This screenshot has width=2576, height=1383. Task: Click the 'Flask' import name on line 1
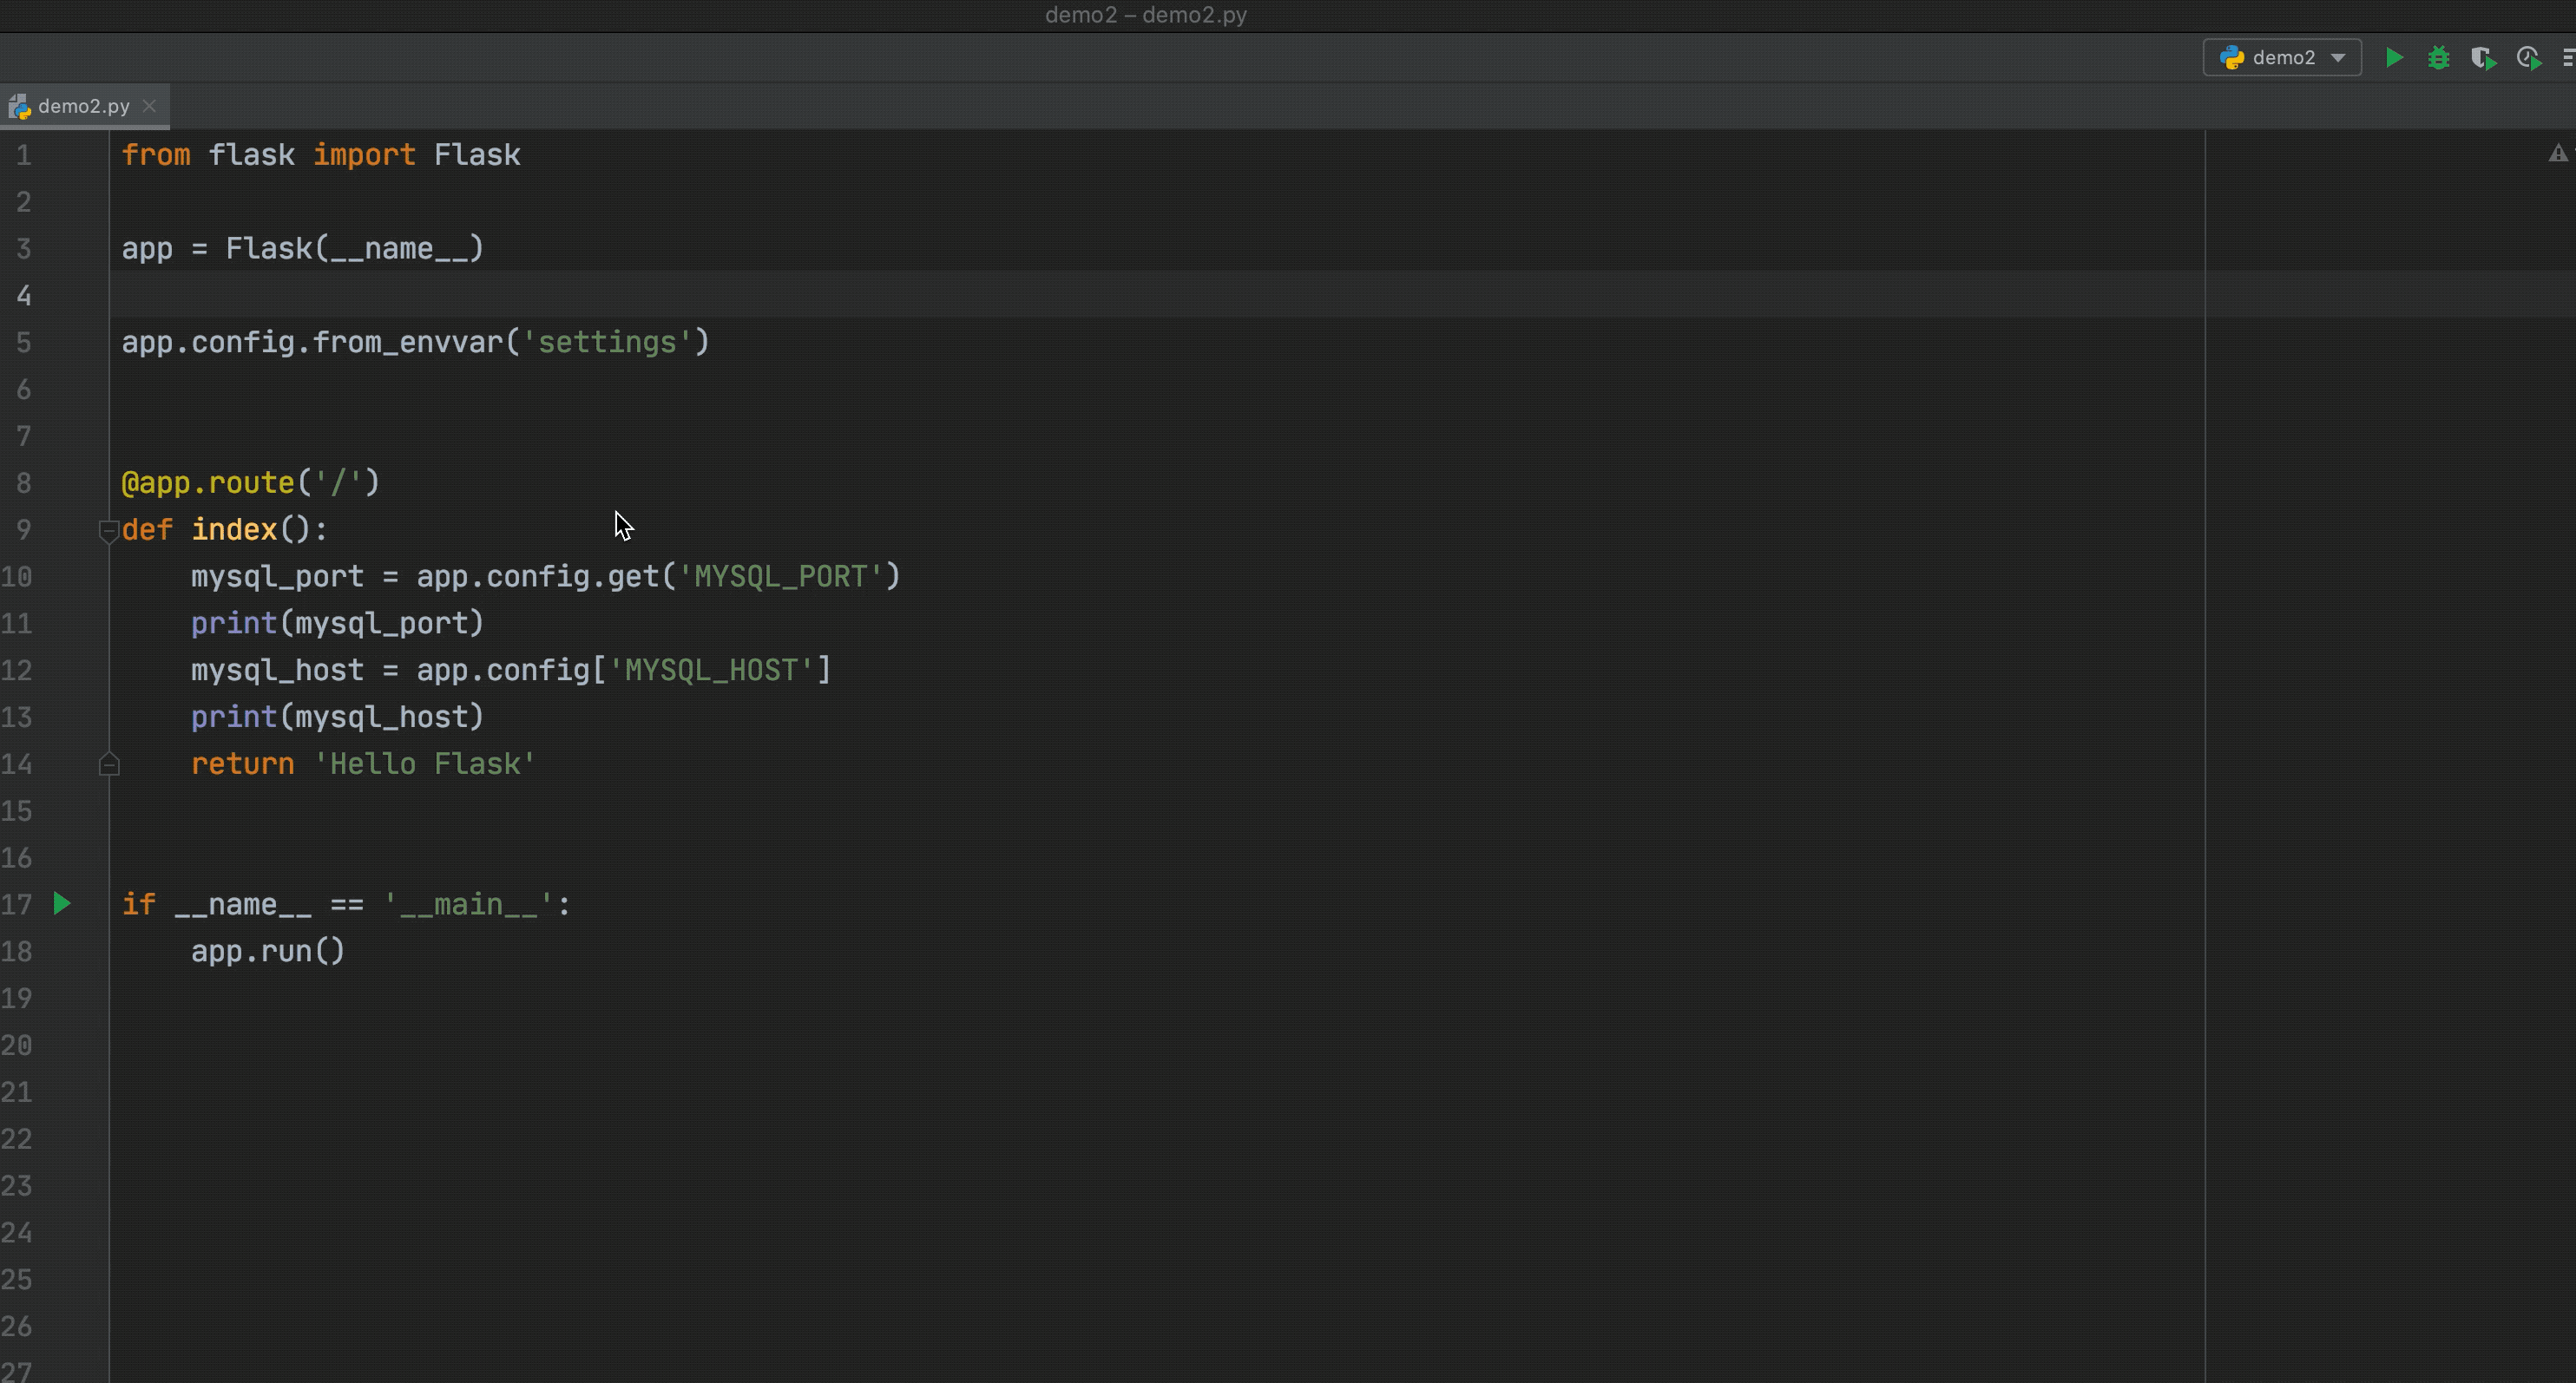click(x=477, y=155)
